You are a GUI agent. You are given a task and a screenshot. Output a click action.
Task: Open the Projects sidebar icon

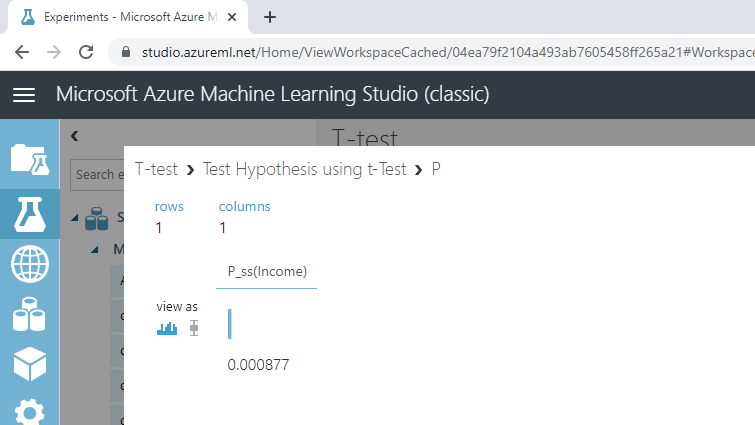click(x=30, y=159)
